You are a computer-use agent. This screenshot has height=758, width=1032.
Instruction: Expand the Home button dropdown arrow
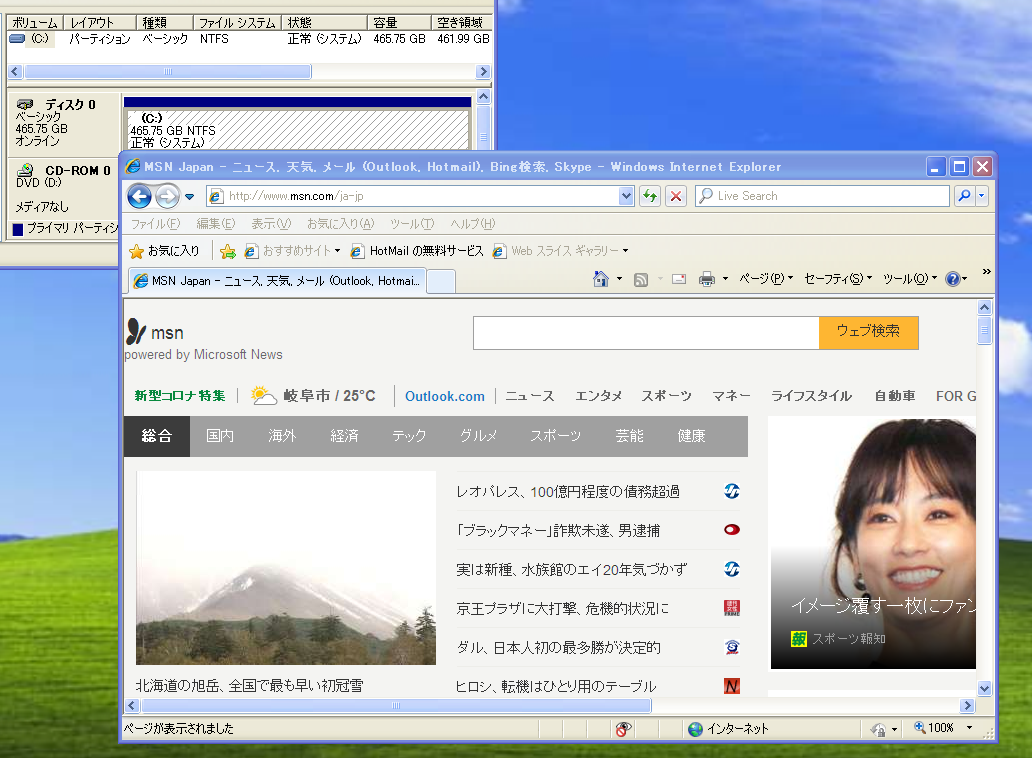619,279
